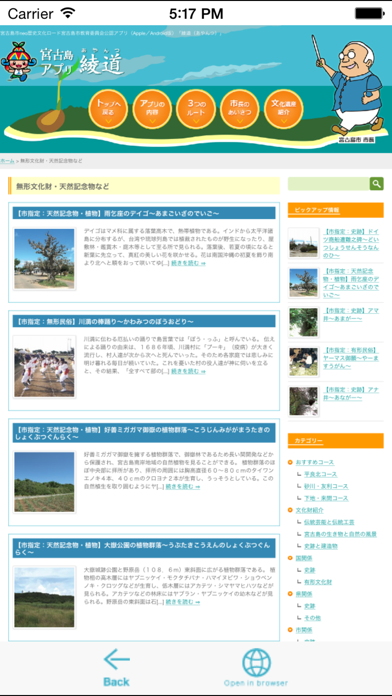Tap pickup thumbnail for アマ井
The height and width of the screenshot is (696, 392).
(304, 322)
